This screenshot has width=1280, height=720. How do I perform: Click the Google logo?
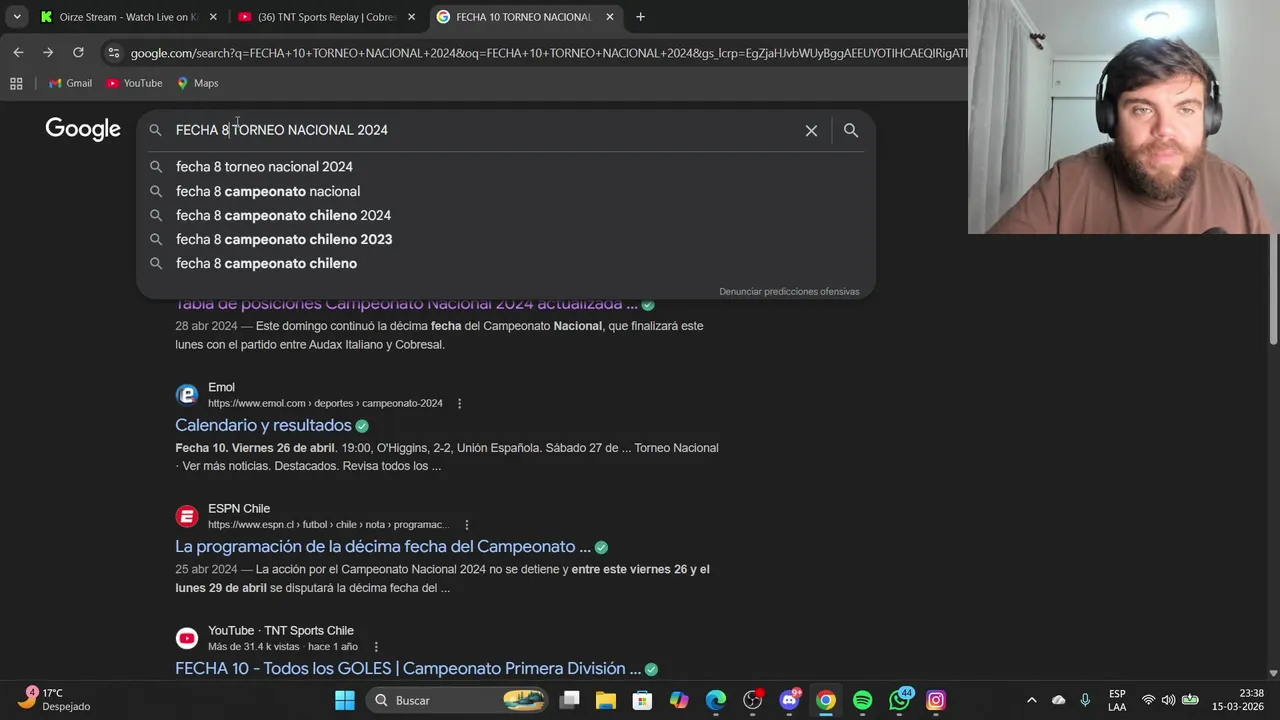(83, 129)
